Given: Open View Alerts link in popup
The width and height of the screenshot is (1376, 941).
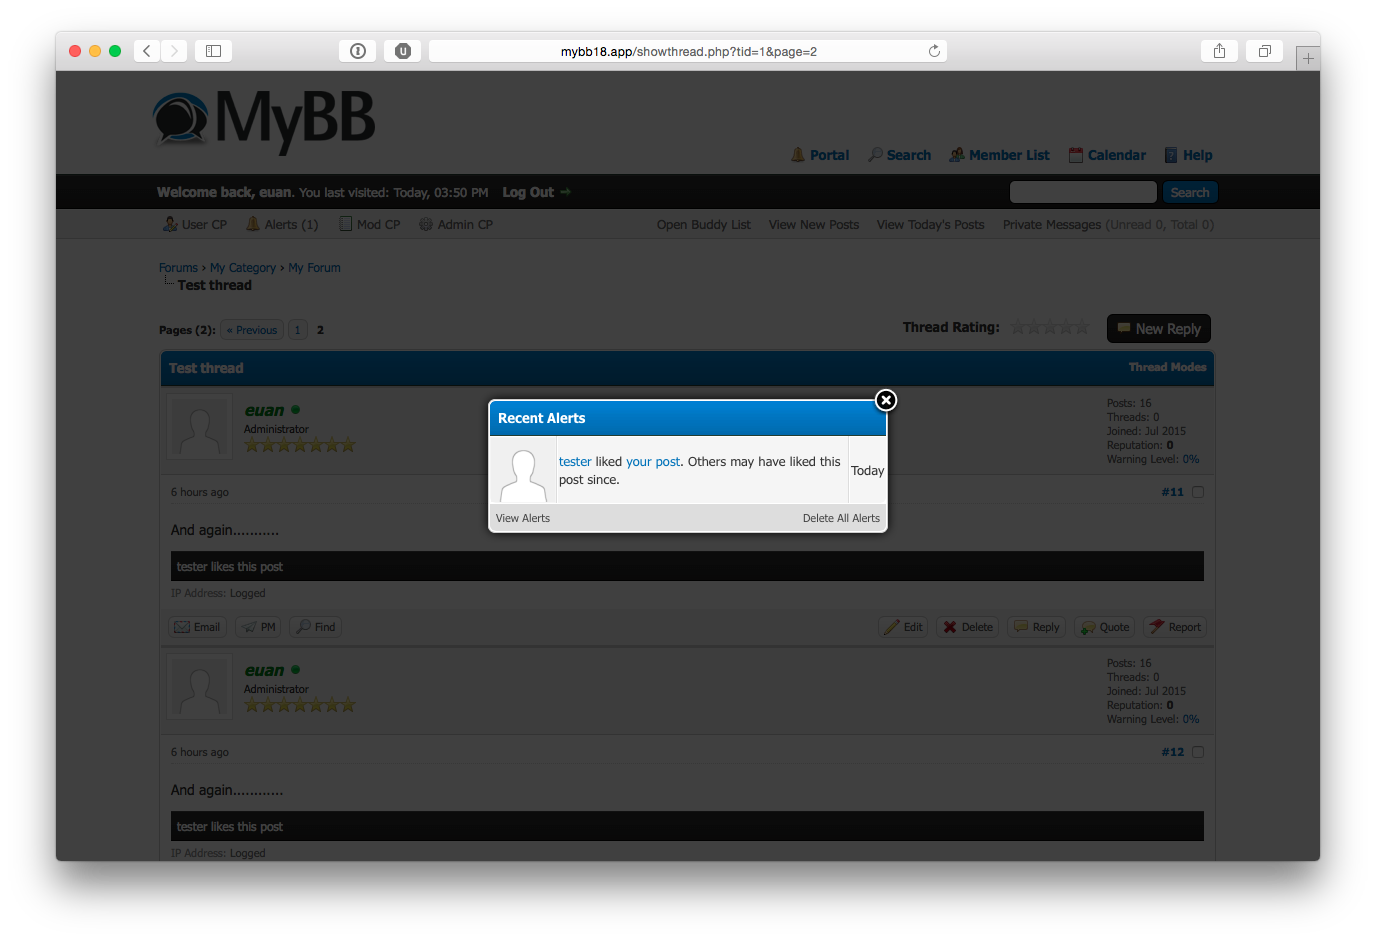Looking at the screenshot, I should (x=523, y=518).
